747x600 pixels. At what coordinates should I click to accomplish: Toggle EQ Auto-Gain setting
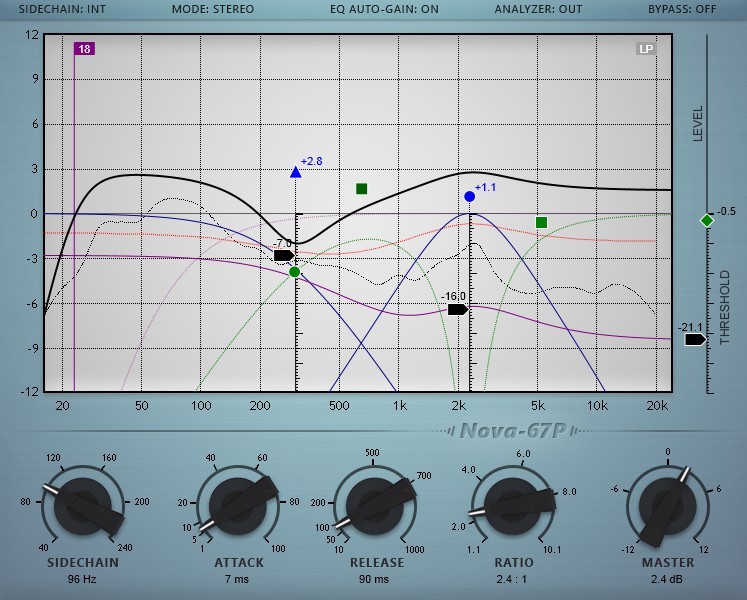[x=384, y=9]
